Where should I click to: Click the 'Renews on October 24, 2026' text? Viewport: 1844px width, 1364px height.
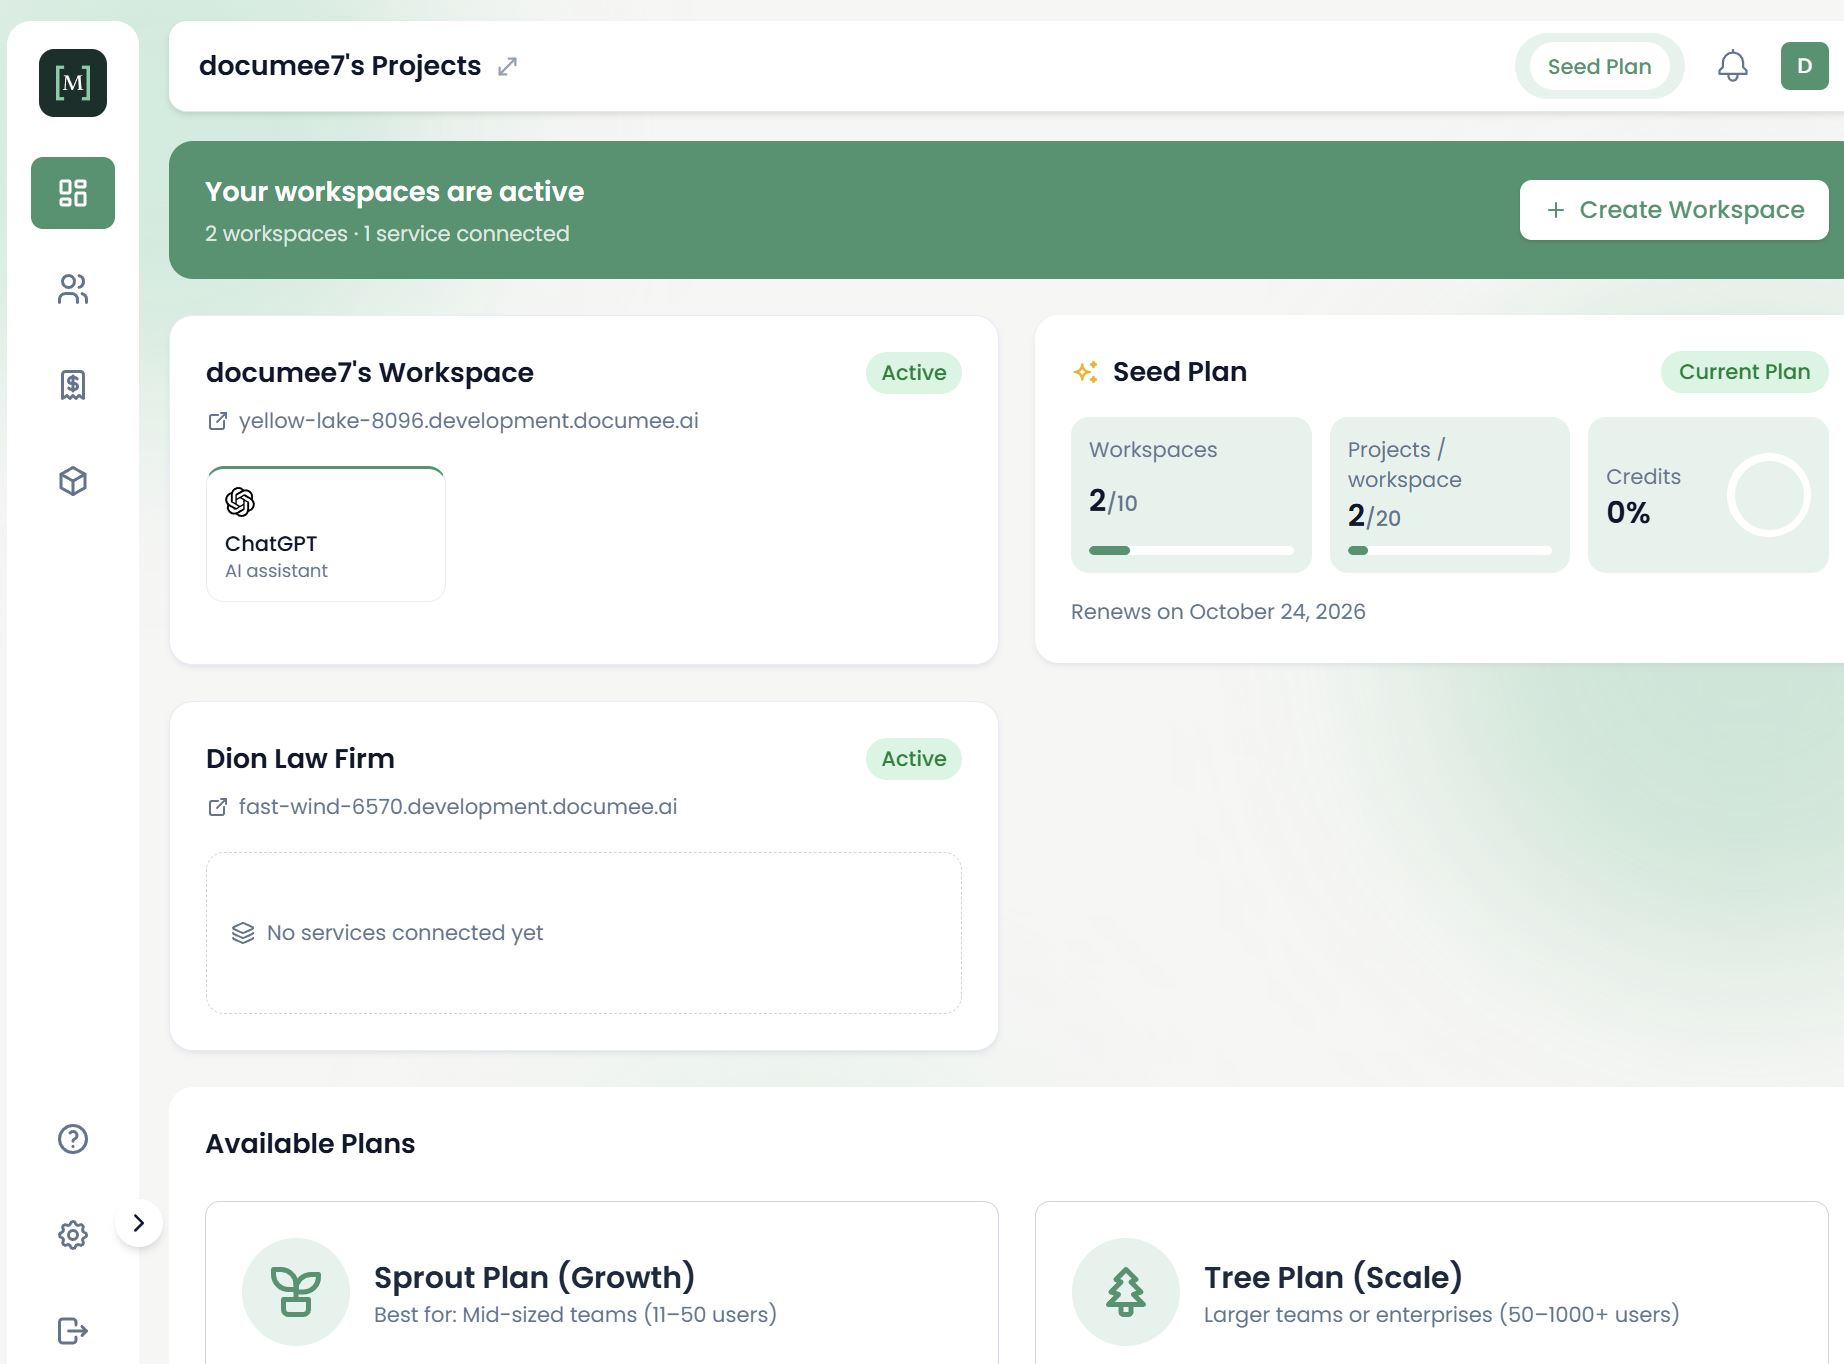tap(1218, 612)
